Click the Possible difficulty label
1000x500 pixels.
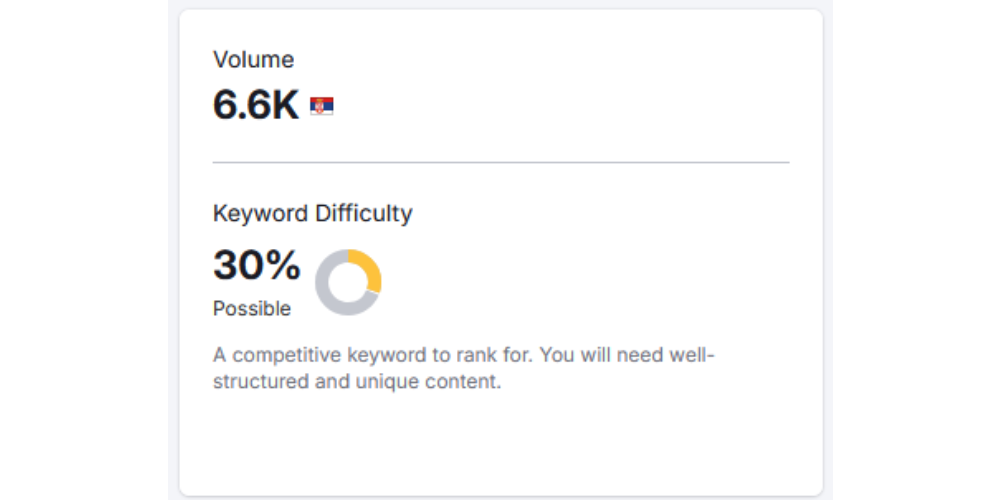[x=252, y=309]
